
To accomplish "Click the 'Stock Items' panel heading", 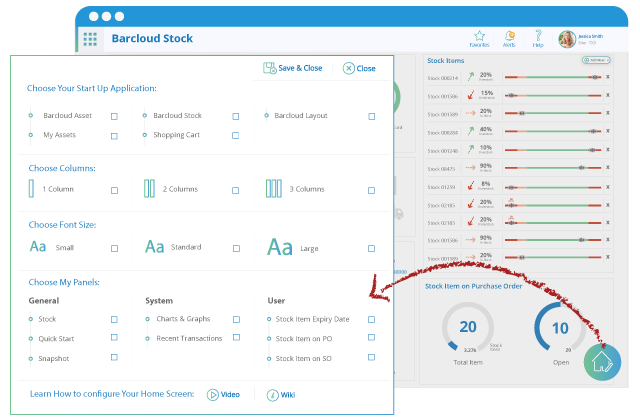I will click(446, 61).
